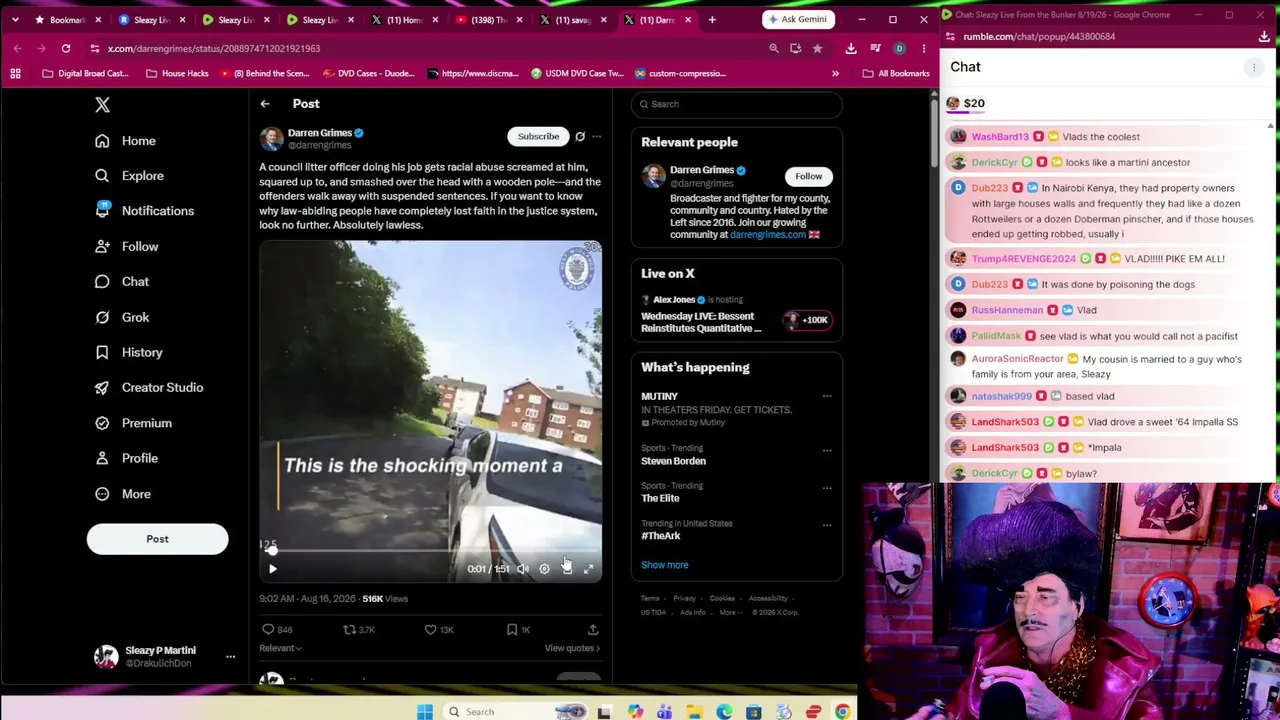Viewport: 1280px width, 720px height.
Task: Open Premium in the X sidebar
Action: pos(133,423)
